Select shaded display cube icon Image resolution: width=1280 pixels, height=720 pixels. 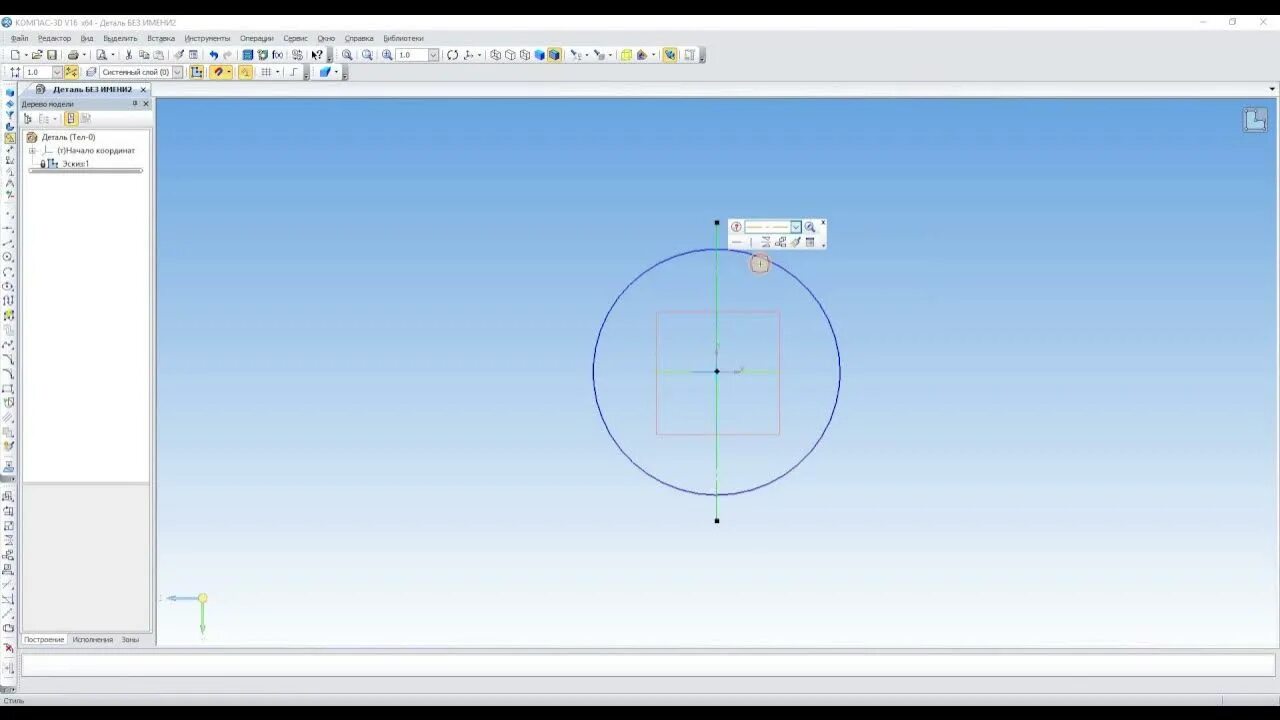539,55
